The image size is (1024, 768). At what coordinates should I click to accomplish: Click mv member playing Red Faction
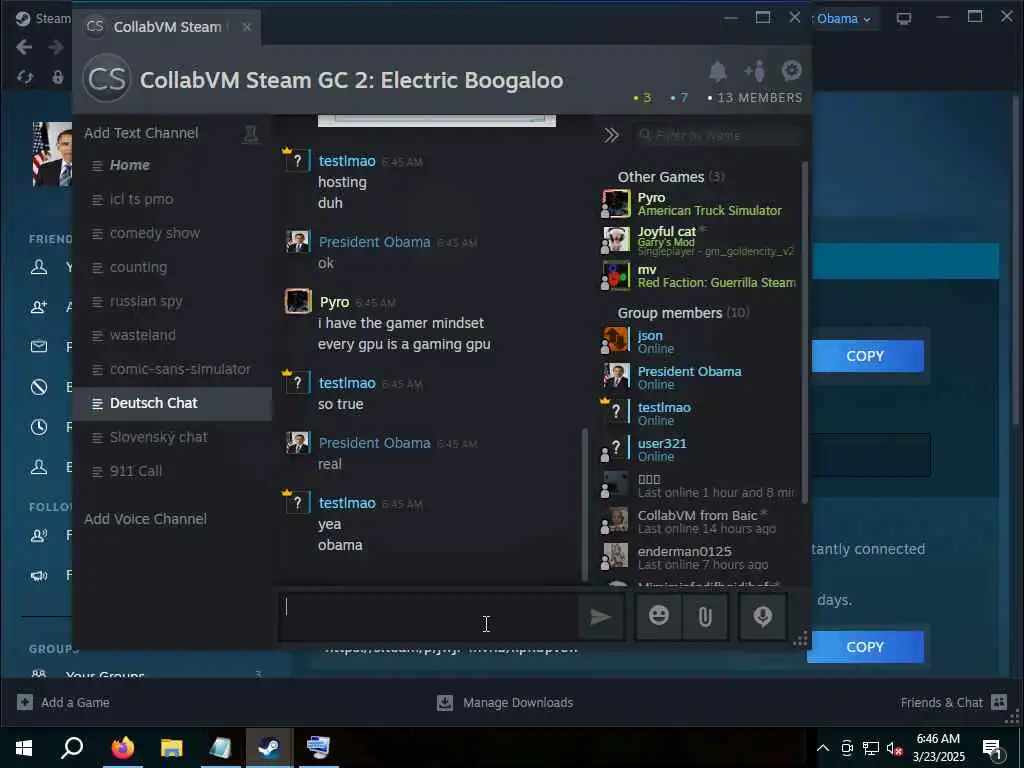pos(699,276)
